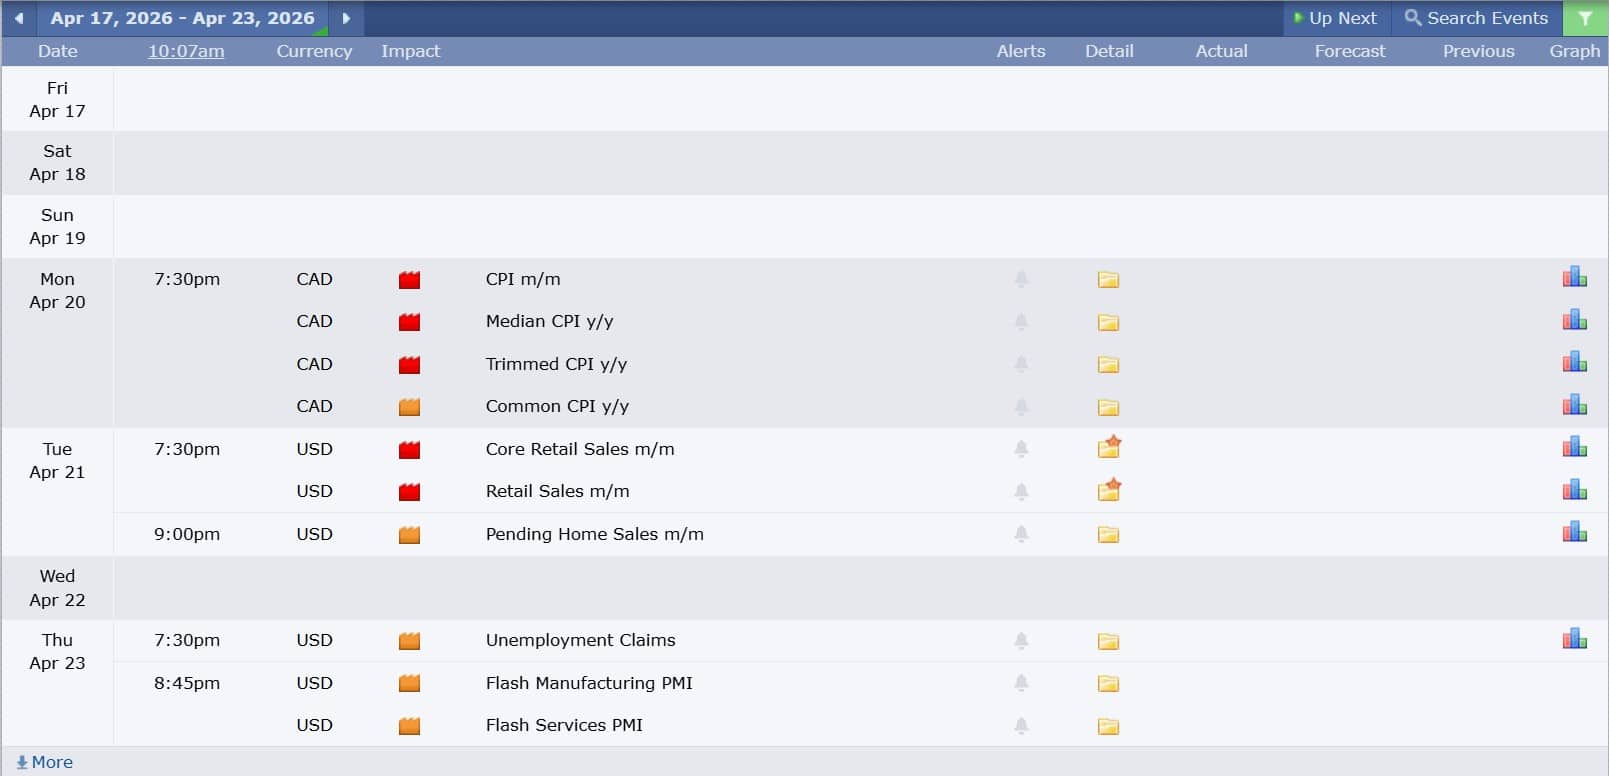1609x776 pixels.
Task: Open graph for CAD CPI m/m
Action: (x=1574, y=278)
